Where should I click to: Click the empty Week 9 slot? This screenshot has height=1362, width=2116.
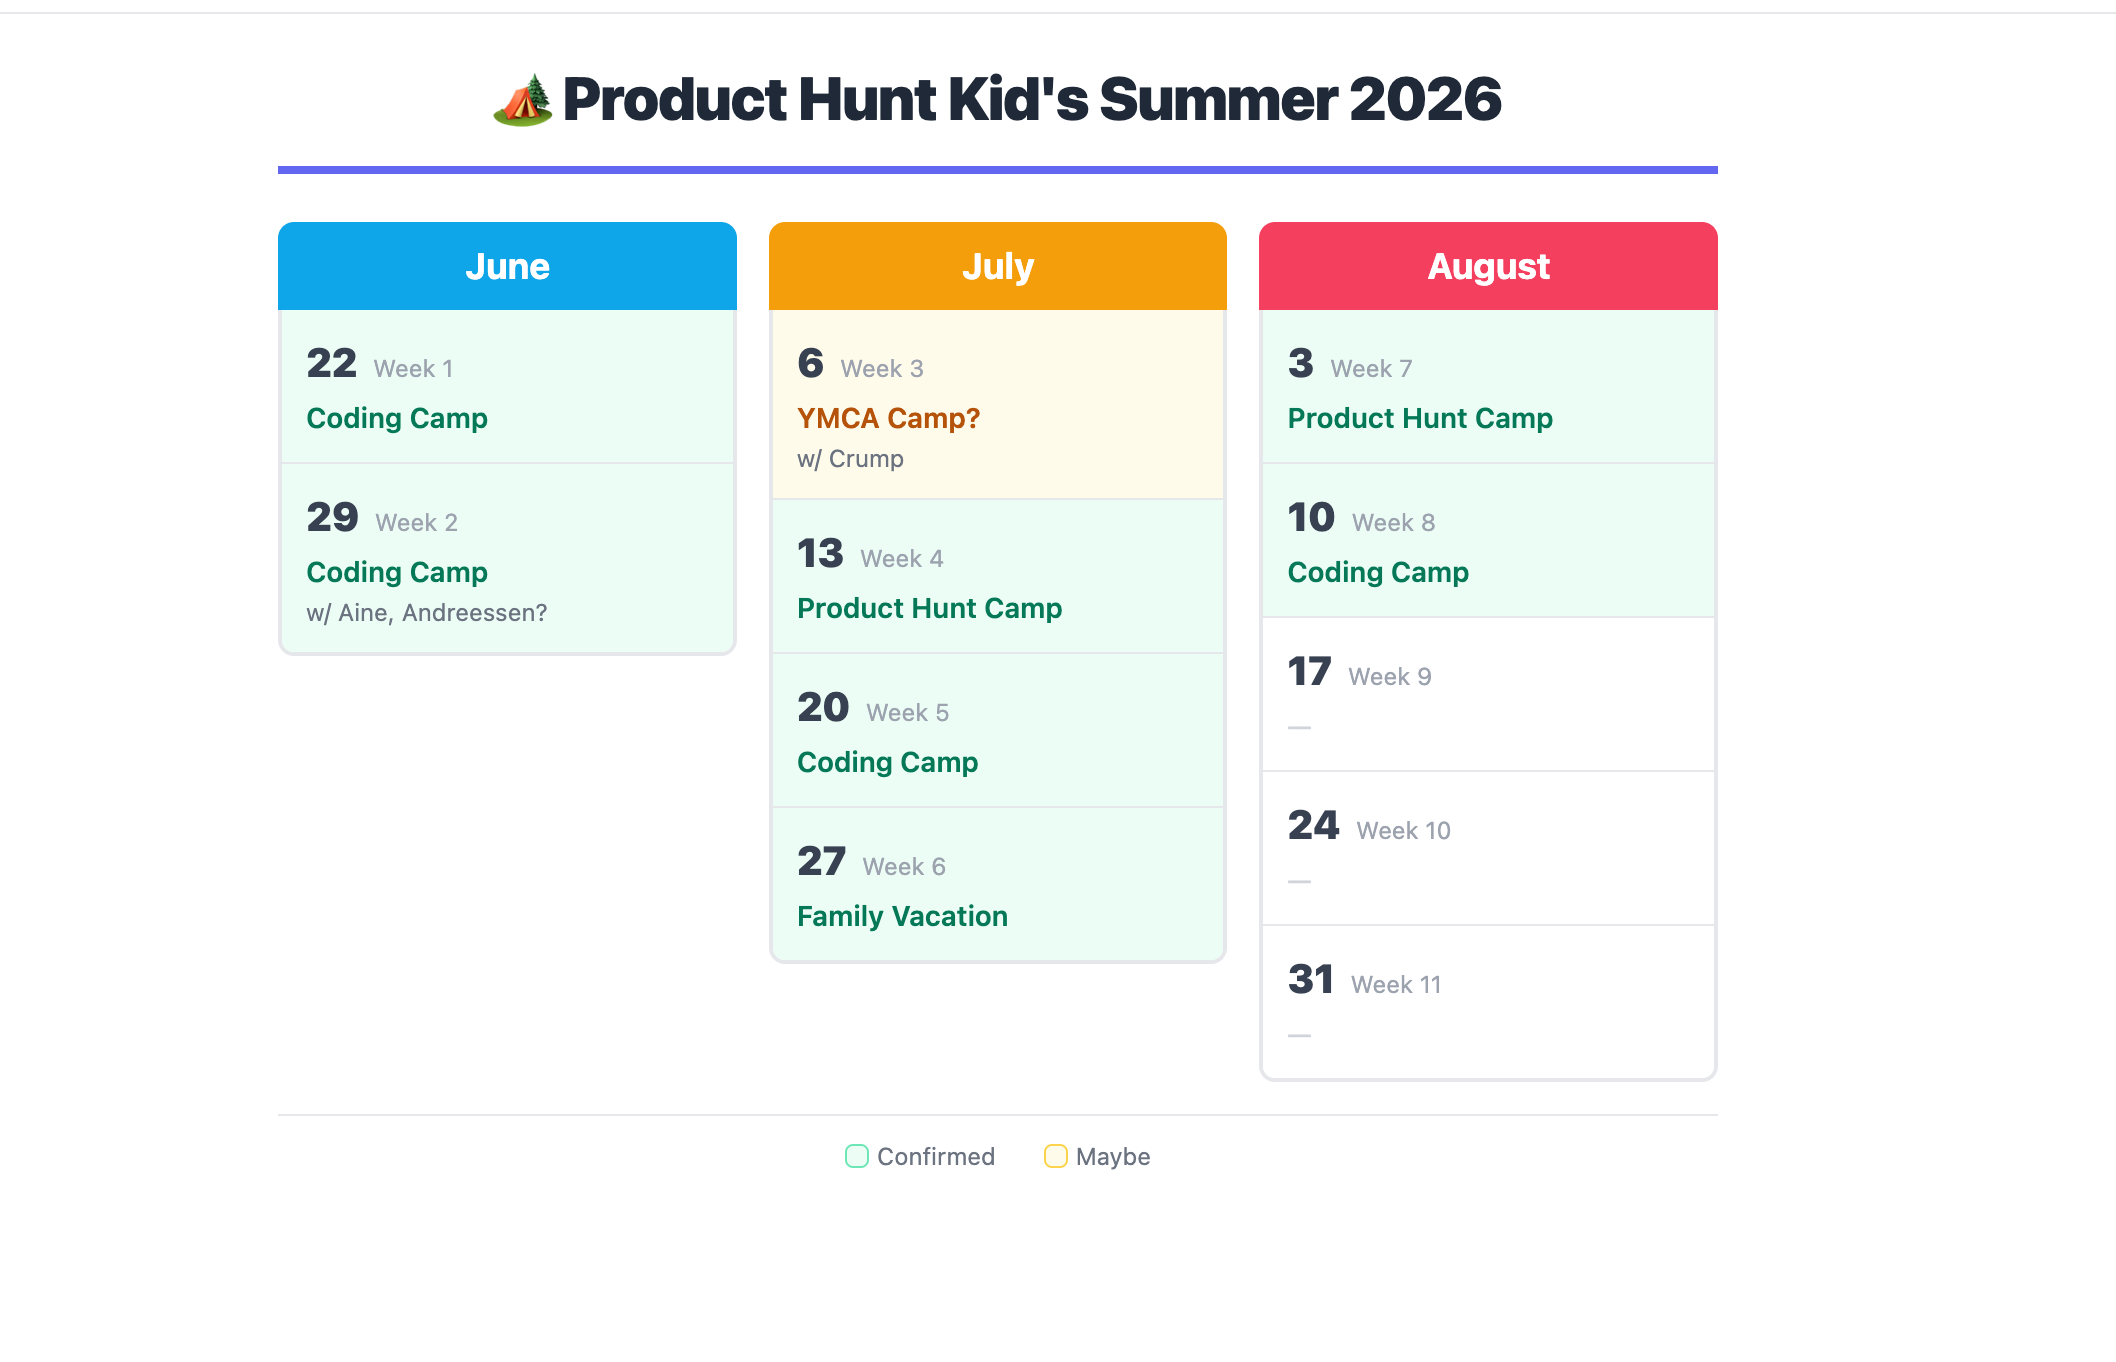(x=1488, y=695)
